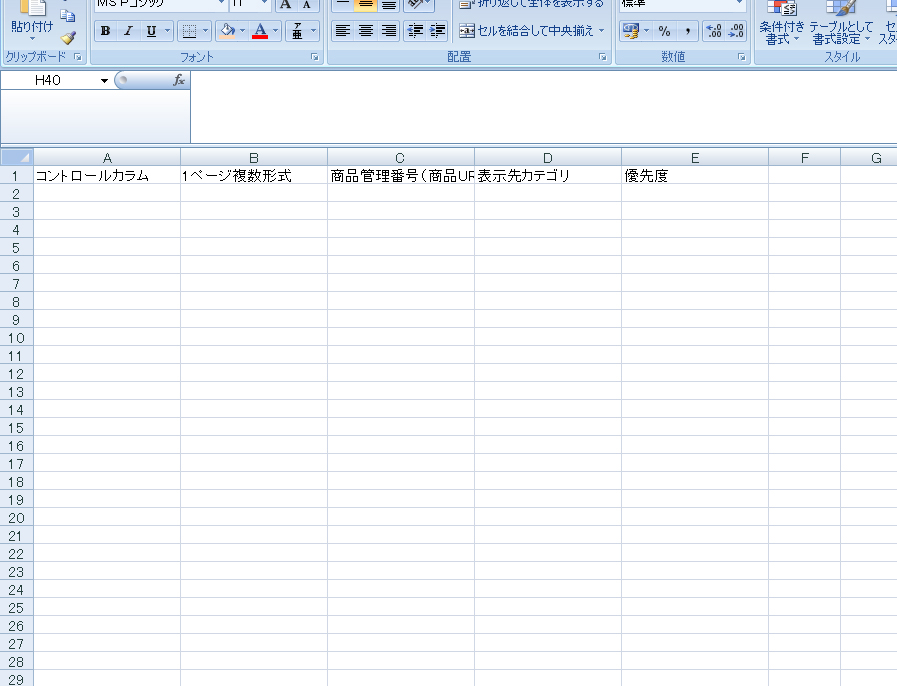Image resolution: width=897 pixels, height=686 pixels.
Task: Open the borders dropdown arrow
Action: 205,31
